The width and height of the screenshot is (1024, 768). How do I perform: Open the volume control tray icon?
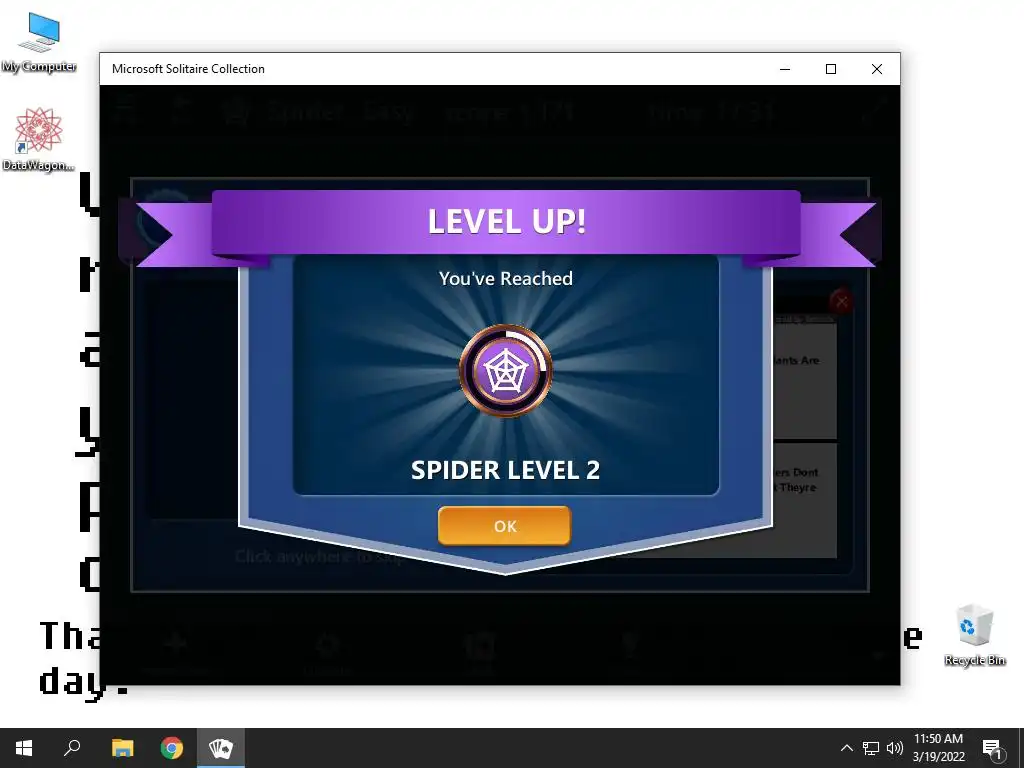(x=895, y=748)
